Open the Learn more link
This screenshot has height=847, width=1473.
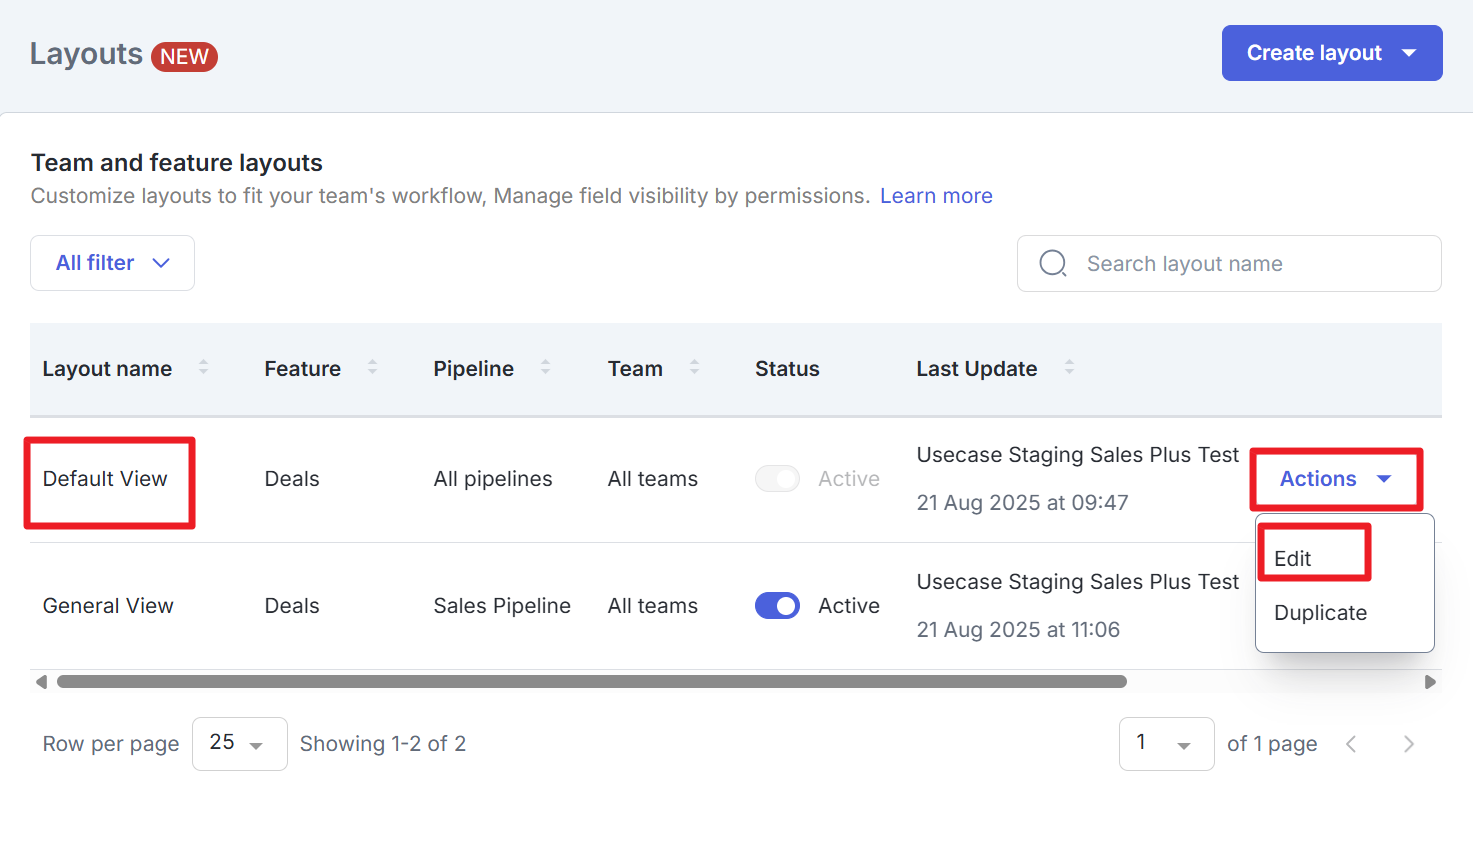(x=935, y=195)
